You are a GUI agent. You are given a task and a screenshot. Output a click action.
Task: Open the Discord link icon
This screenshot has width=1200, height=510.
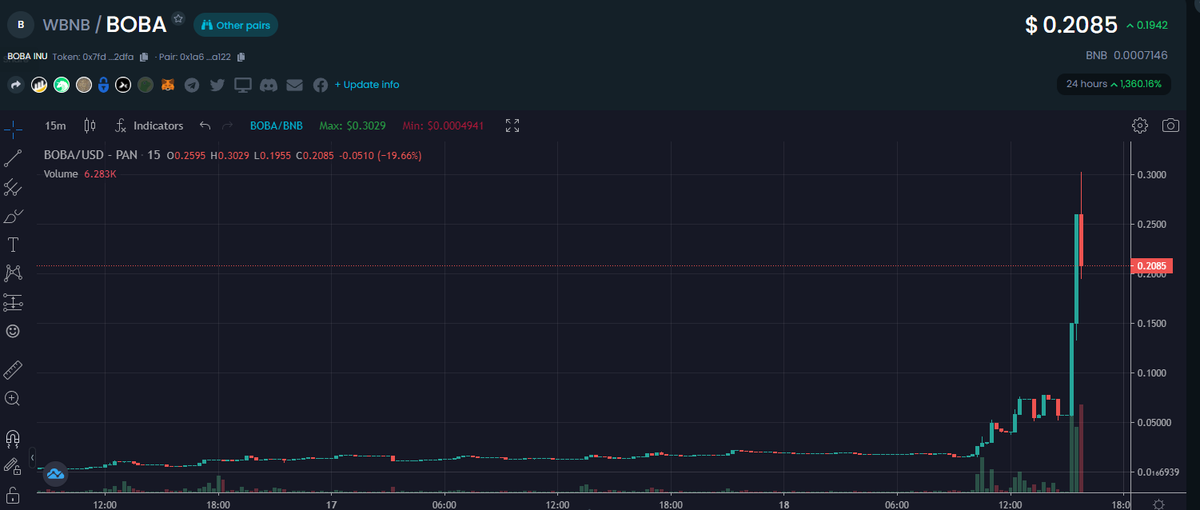coord(268,85)
